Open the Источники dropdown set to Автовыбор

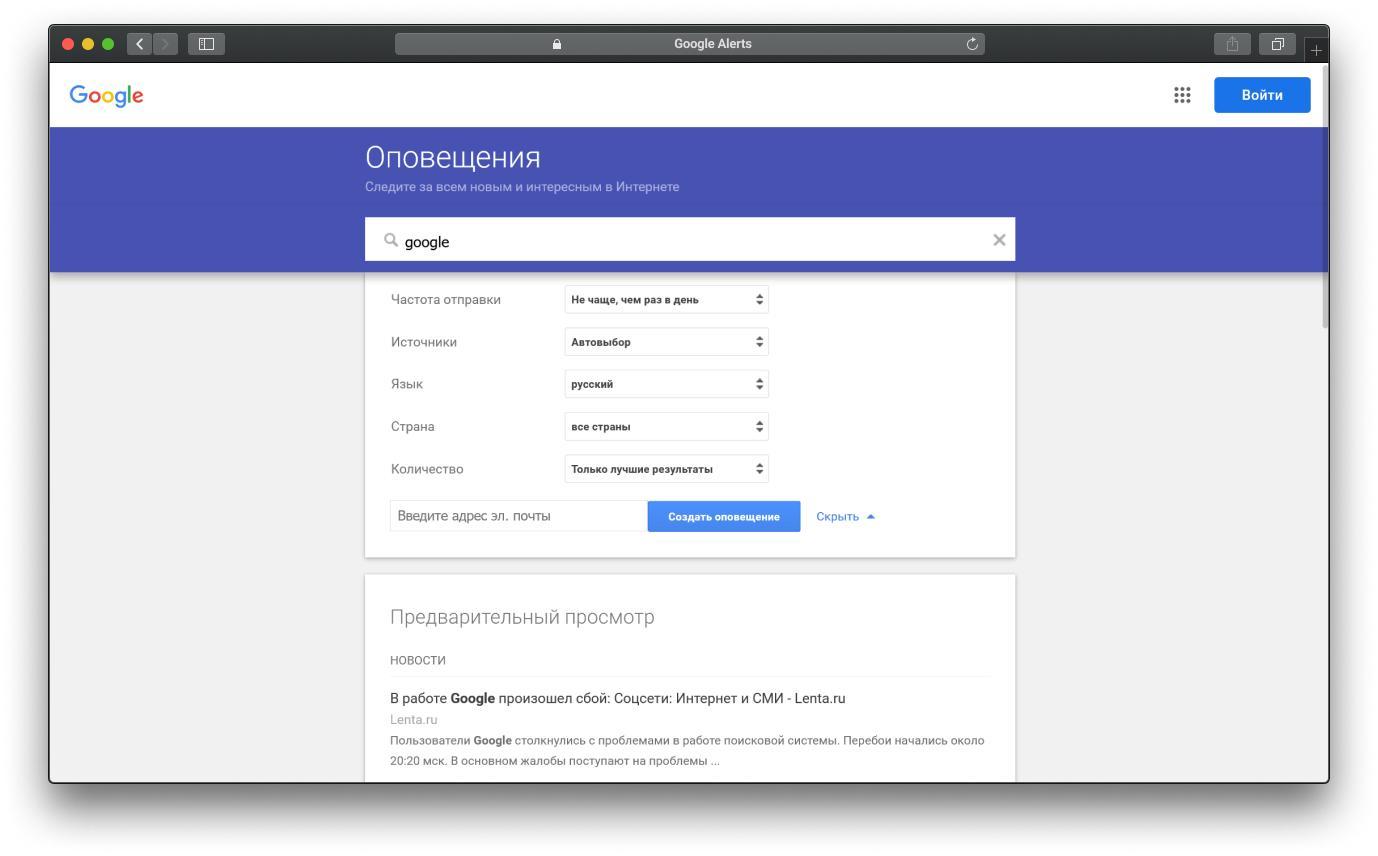tap(666, 342)
